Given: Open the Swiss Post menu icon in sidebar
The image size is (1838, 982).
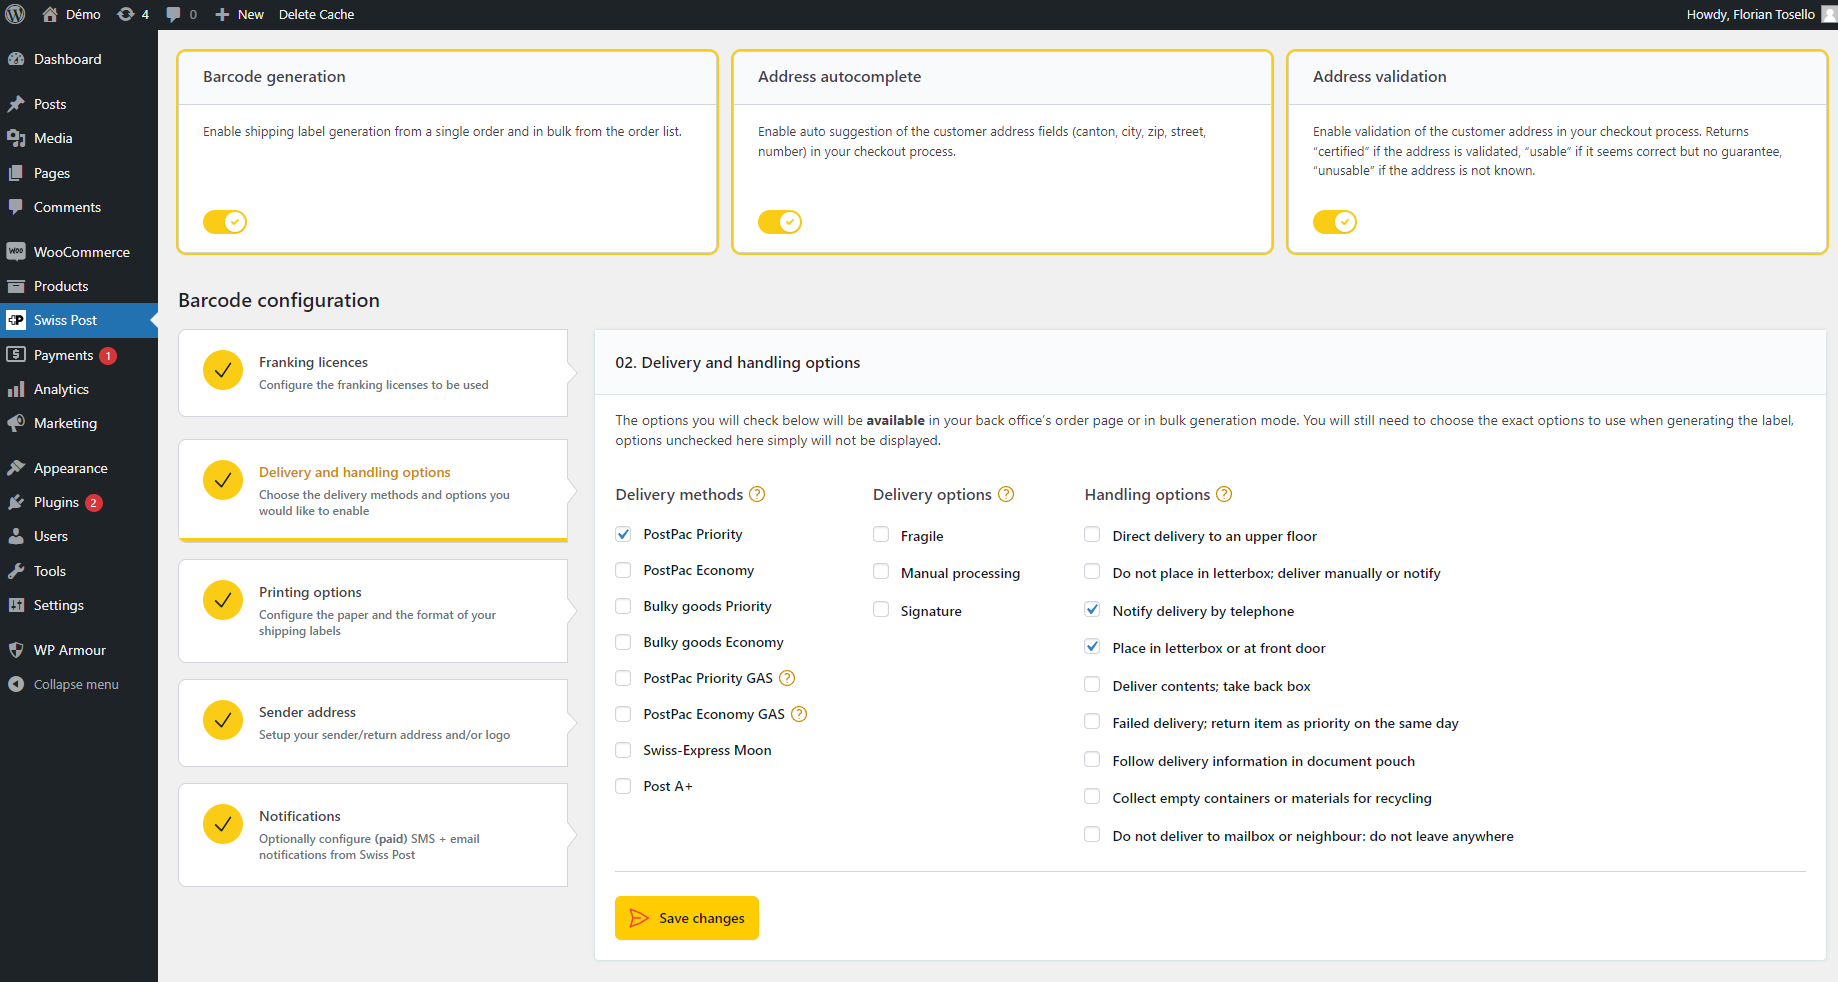Looking at the screenshot, I should click(16, 320).
